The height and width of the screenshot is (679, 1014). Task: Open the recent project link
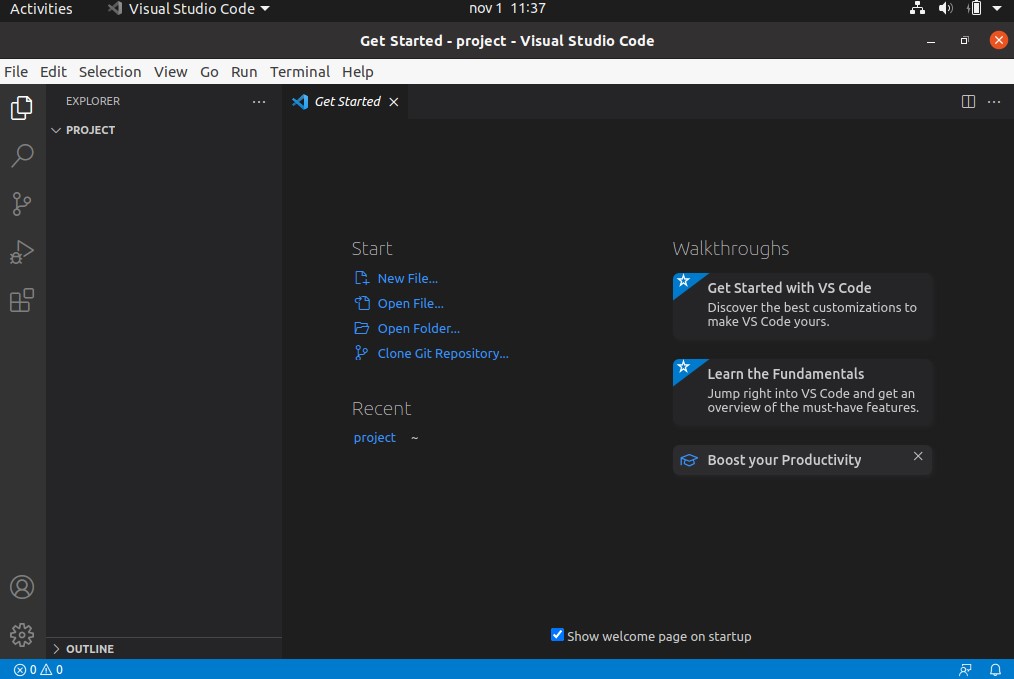click(x=374, y=438)
